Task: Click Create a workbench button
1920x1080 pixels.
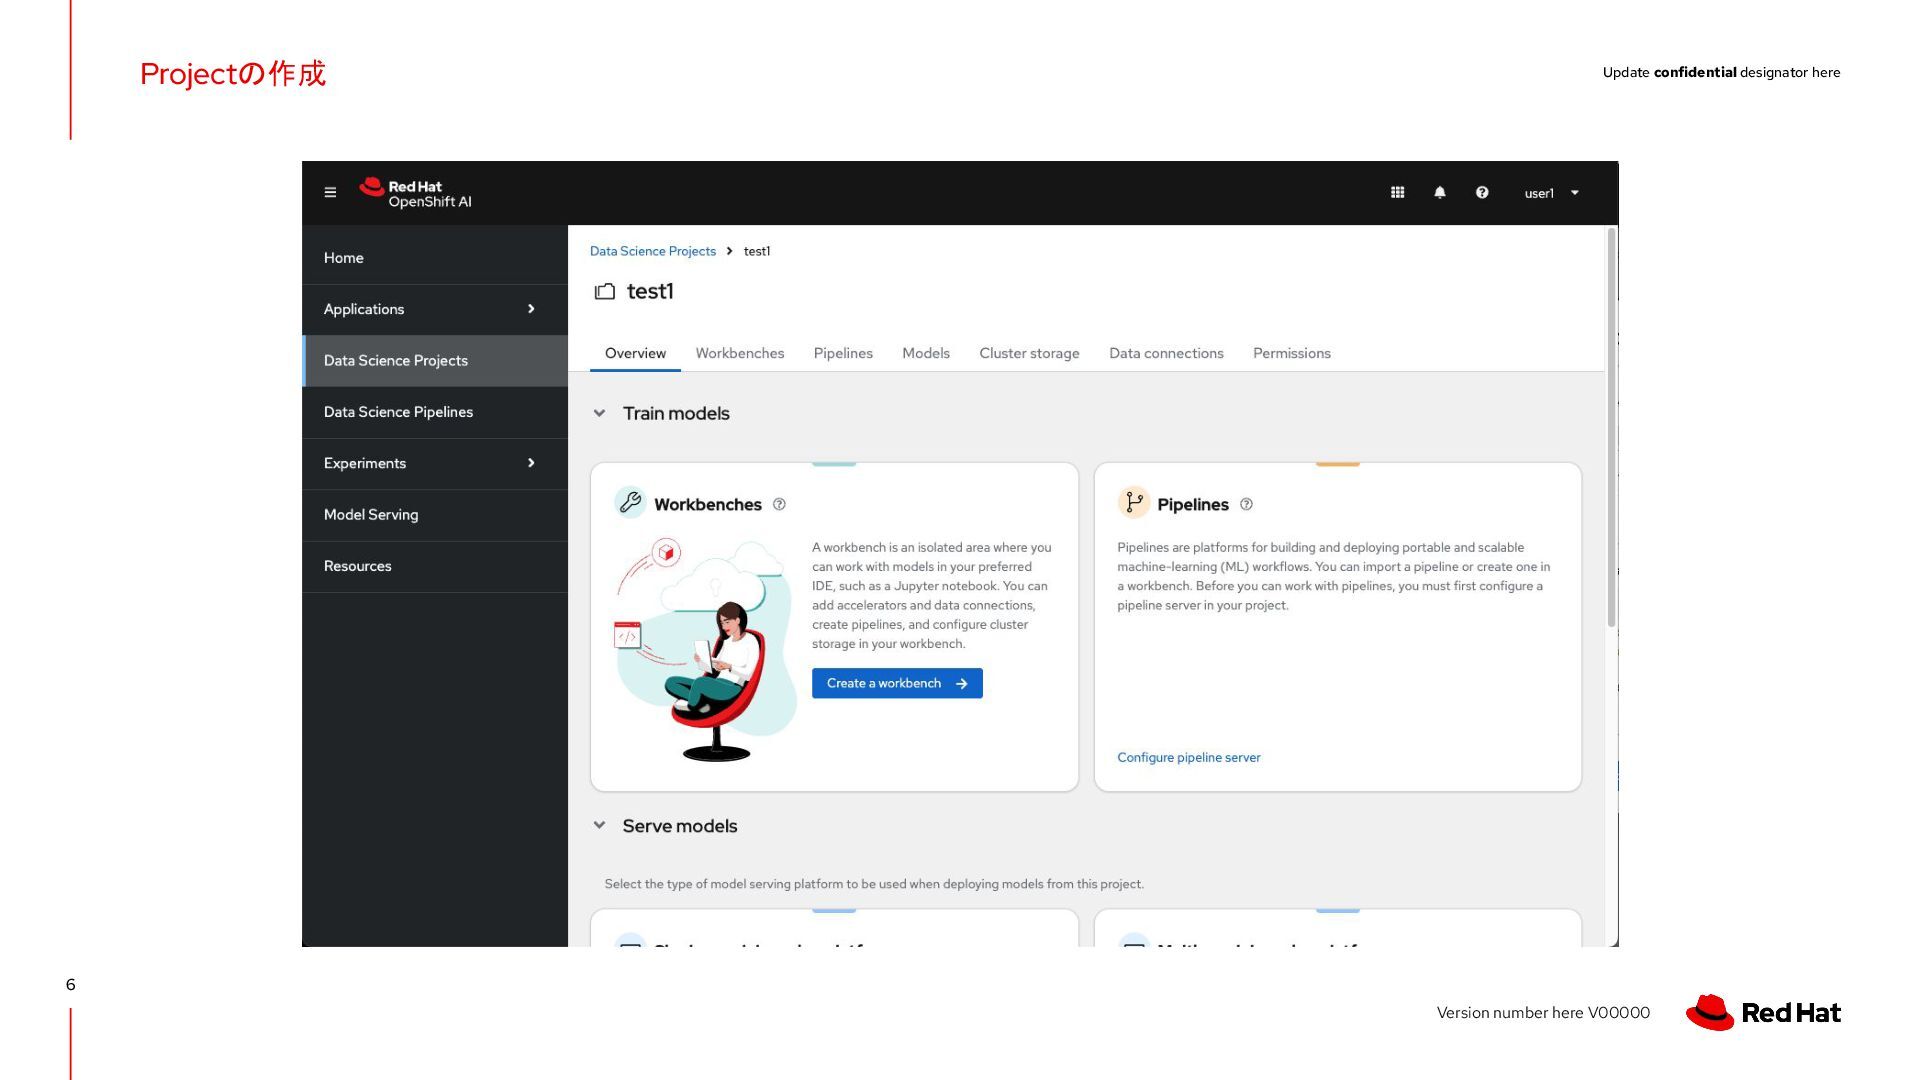Action: click(x=897, y=684)
